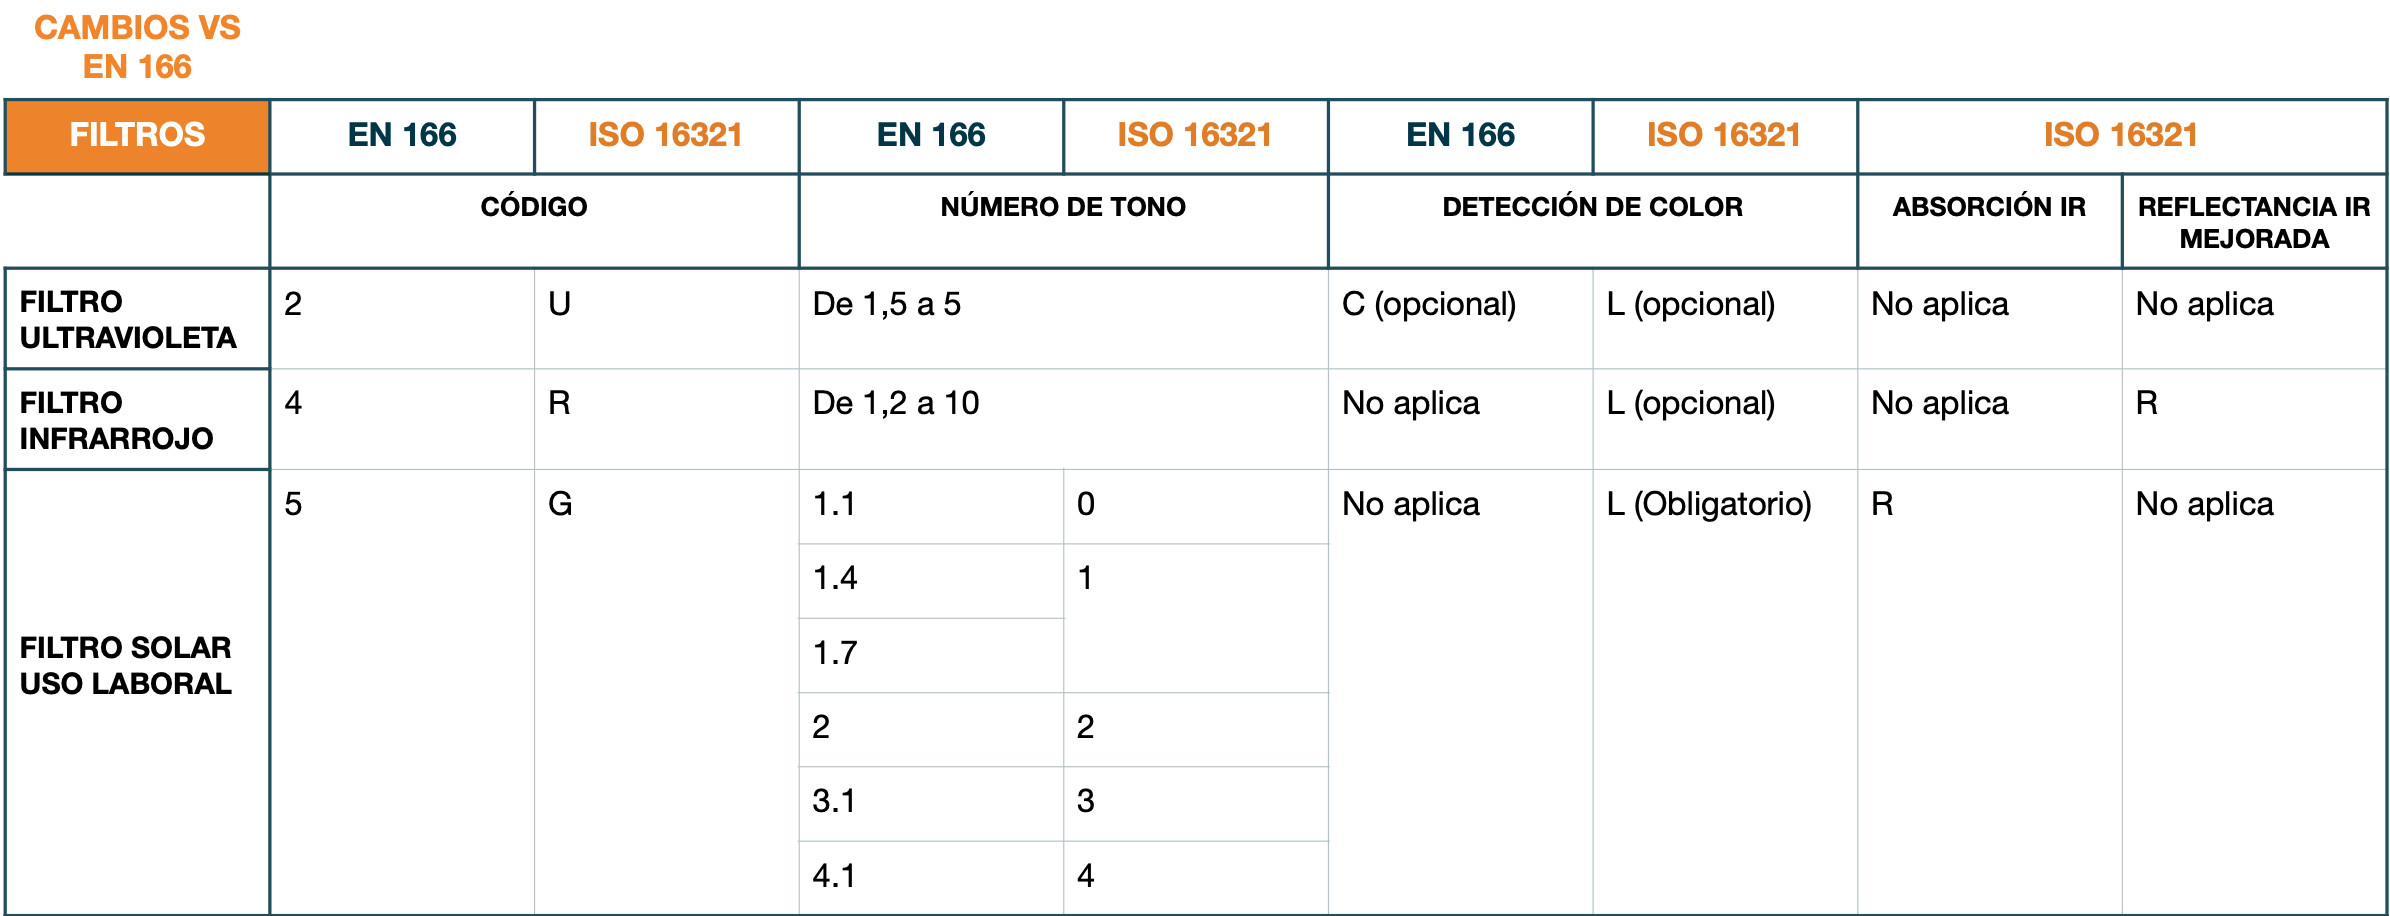This screenshot has height=916, width=2390.
Task: Select the "3.1" tone number cell
Action: (834, 801)
